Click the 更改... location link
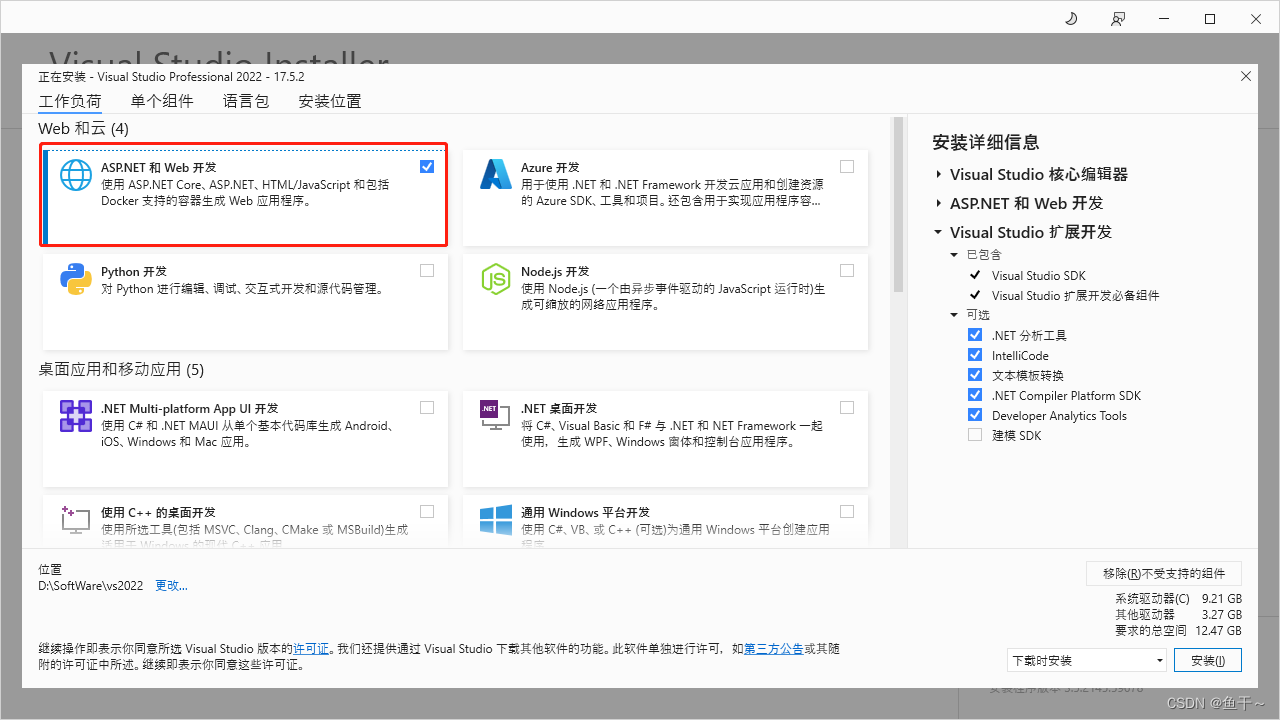 click(x=171, y=586)
